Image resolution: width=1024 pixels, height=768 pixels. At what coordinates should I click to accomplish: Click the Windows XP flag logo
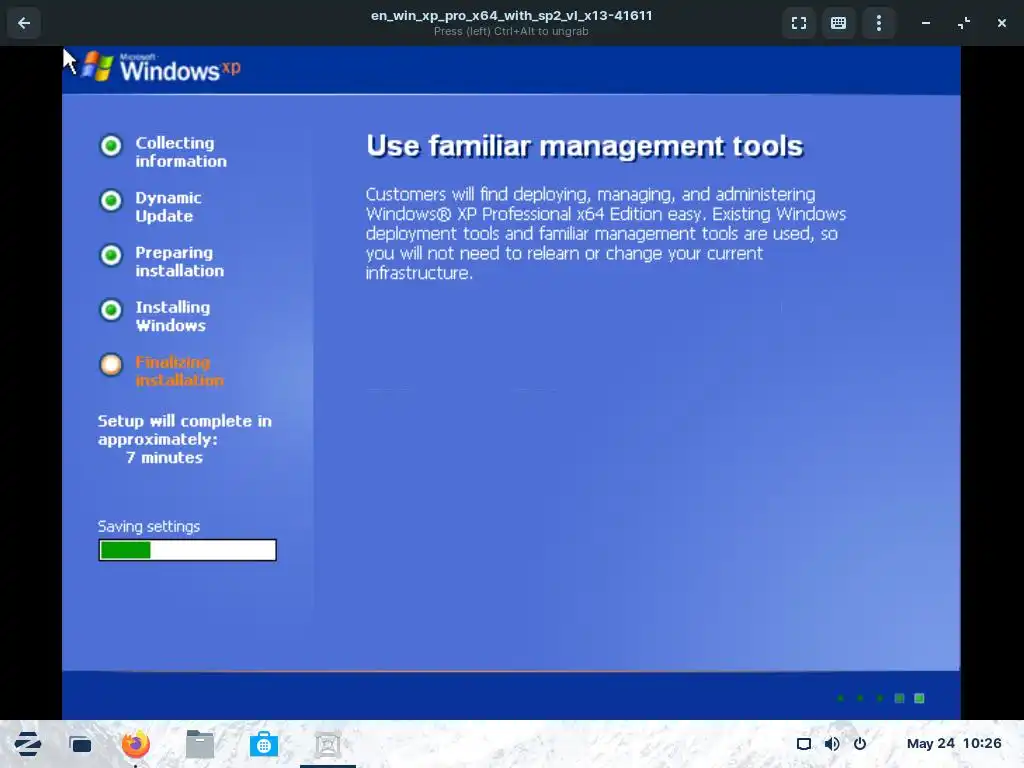[98, 66]
